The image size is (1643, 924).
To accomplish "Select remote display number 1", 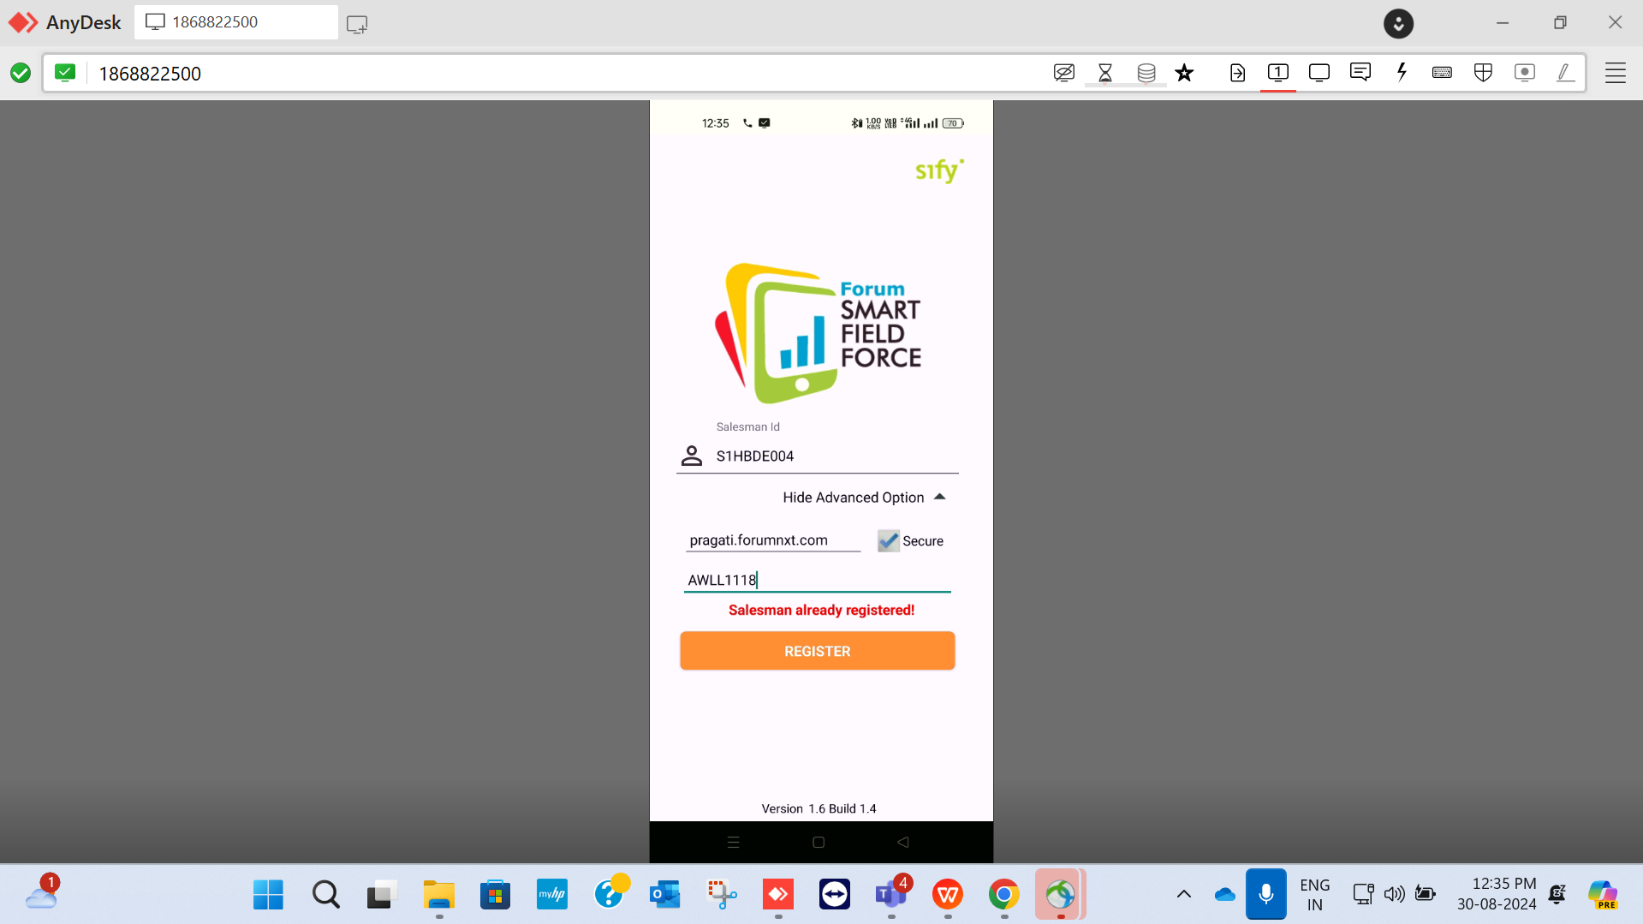I will click(1278, 72).
